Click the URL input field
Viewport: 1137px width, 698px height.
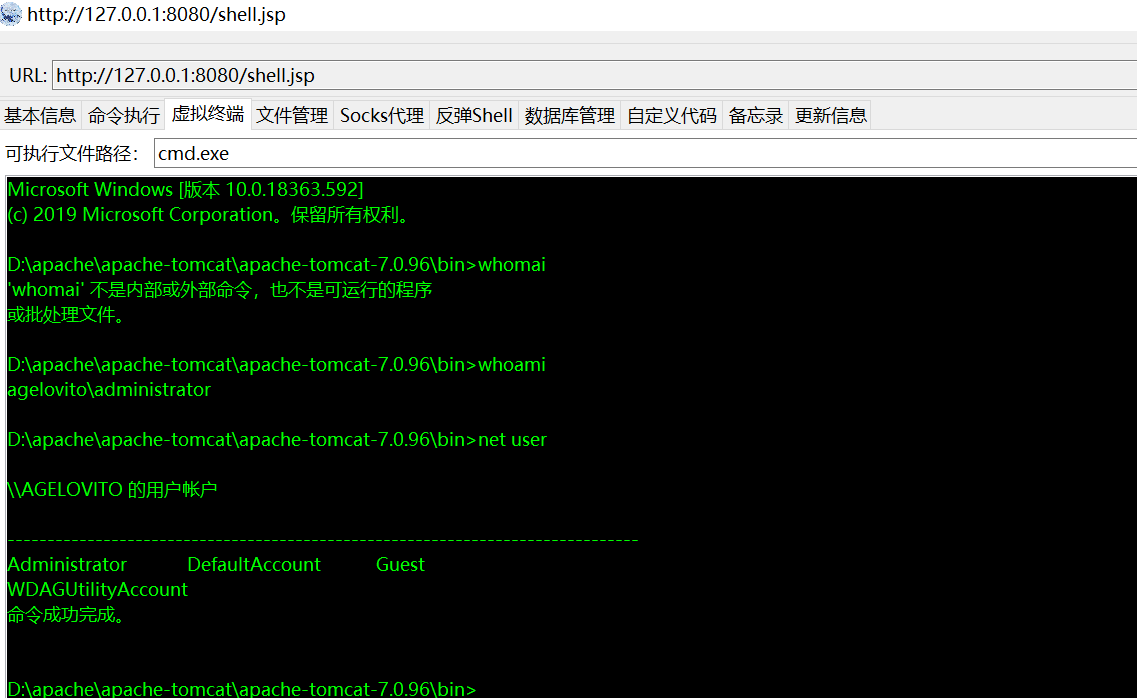[595, 75]
